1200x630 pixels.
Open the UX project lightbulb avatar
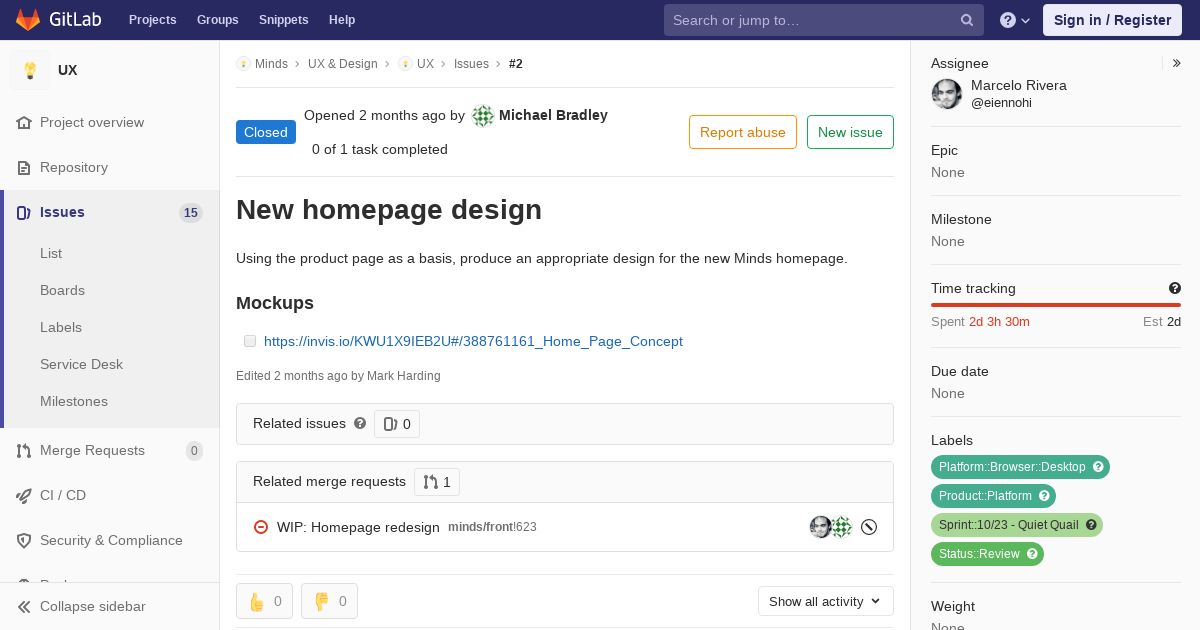tap(30, 70)
